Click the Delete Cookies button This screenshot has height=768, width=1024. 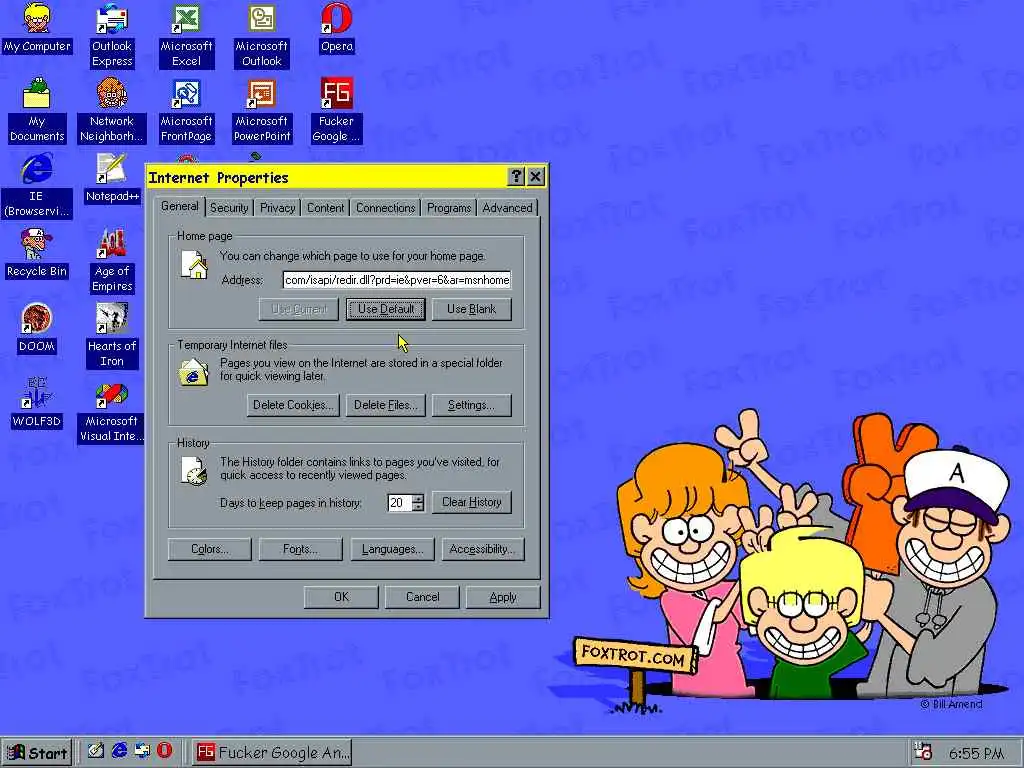click(x=293, y=405)
